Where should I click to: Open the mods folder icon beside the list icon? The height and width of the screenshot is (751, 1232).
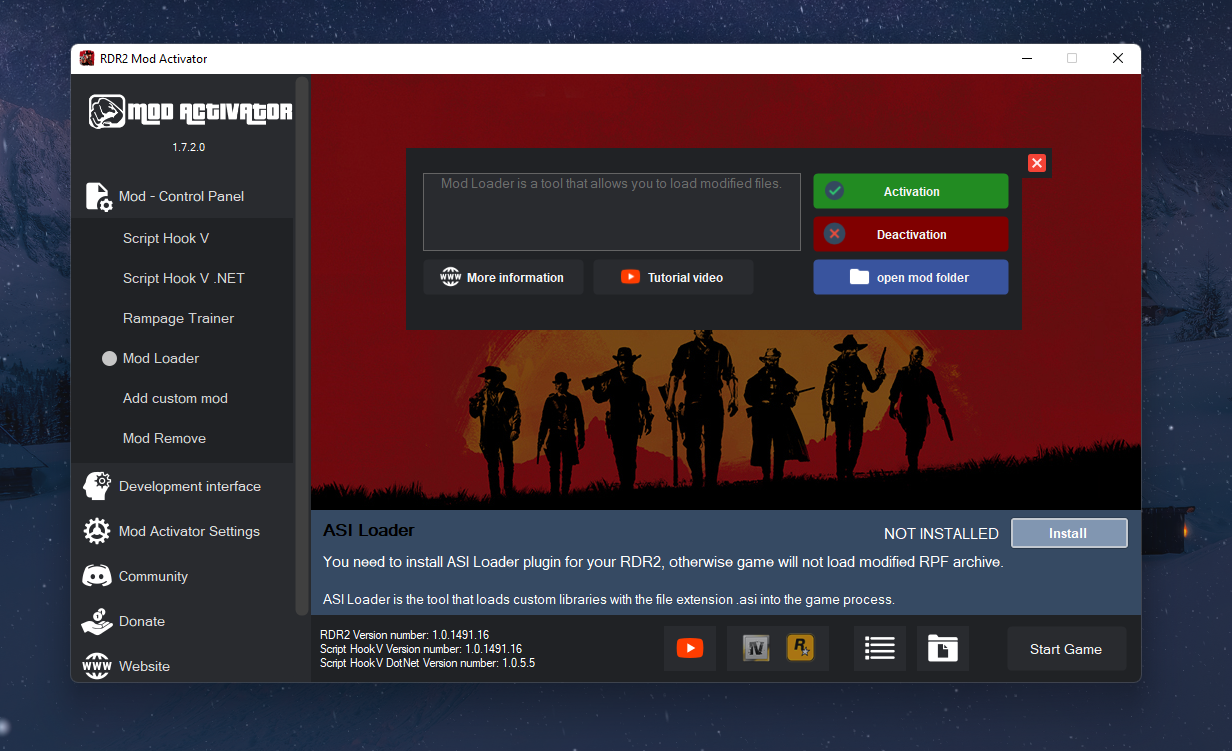(x=942, y=648)
